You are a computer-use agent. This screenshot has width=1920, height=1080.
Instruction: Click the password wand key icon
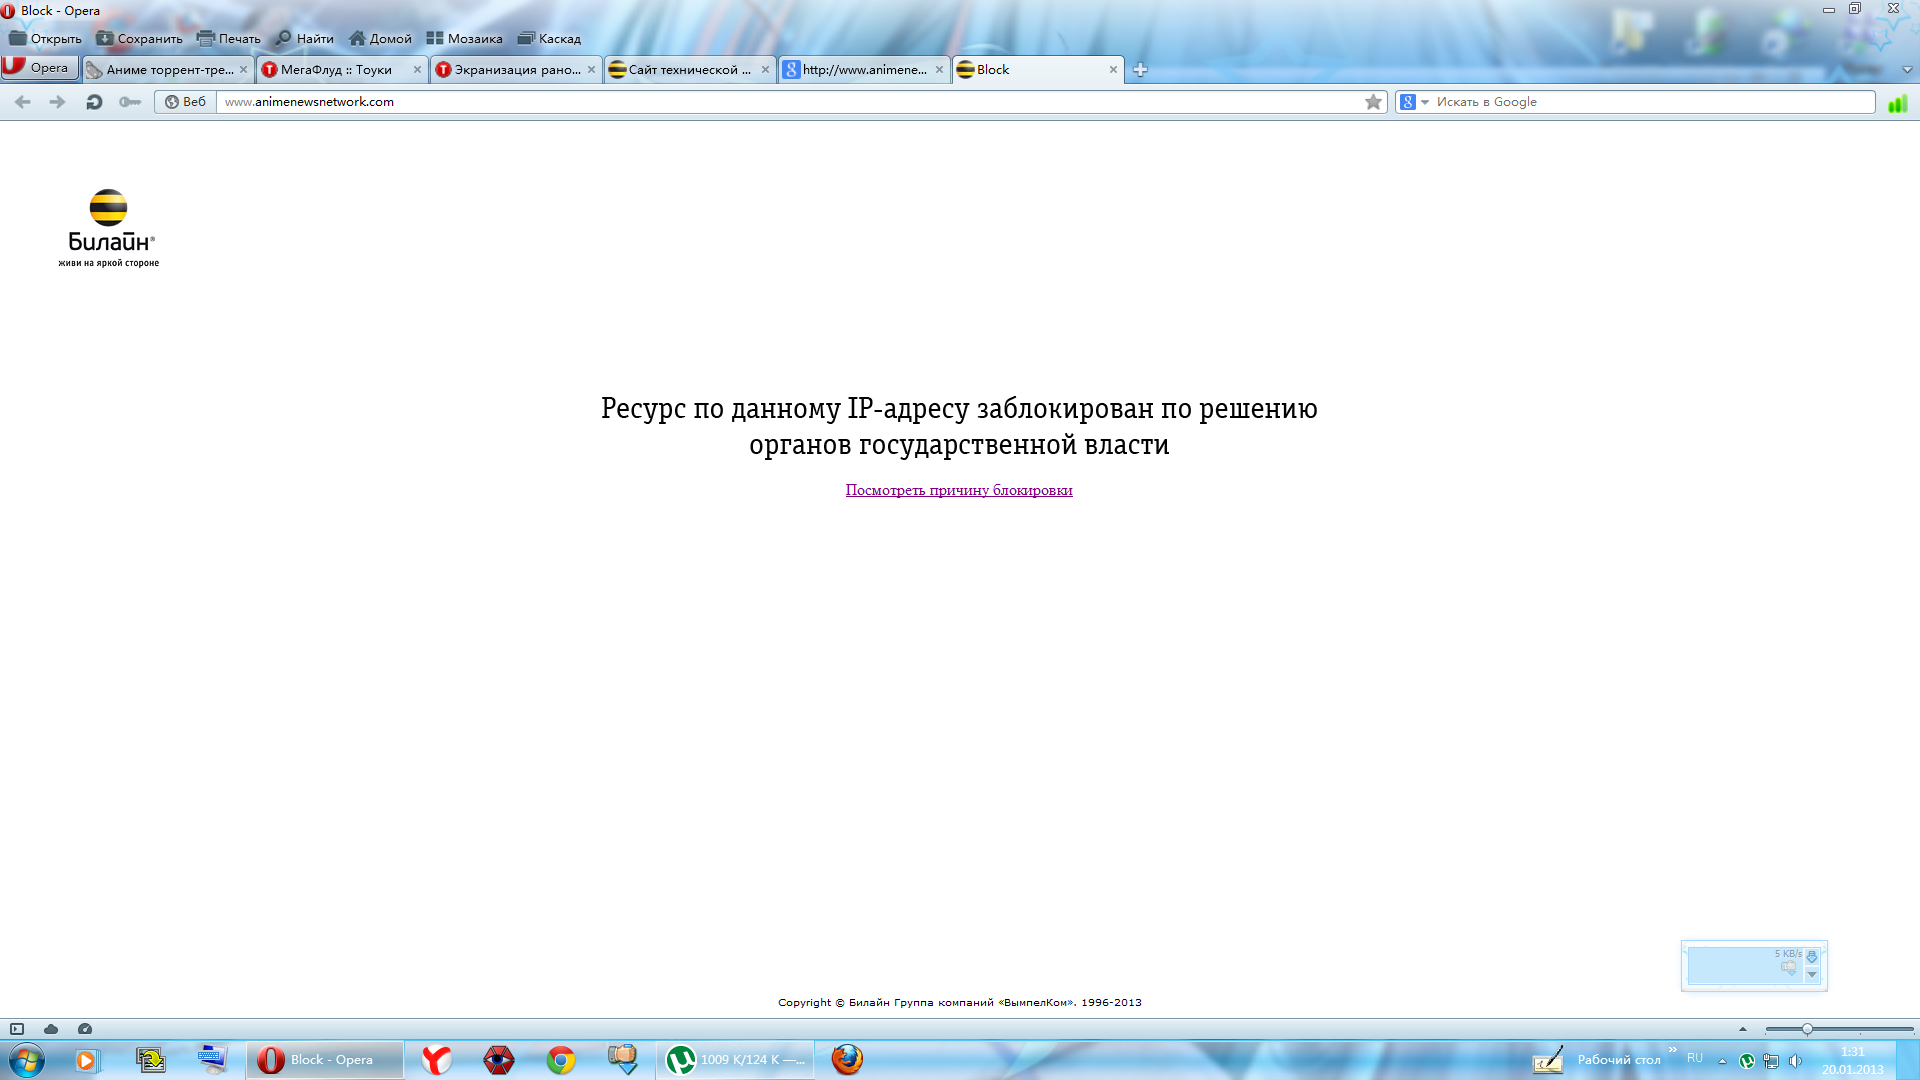[x=130, y=102]
